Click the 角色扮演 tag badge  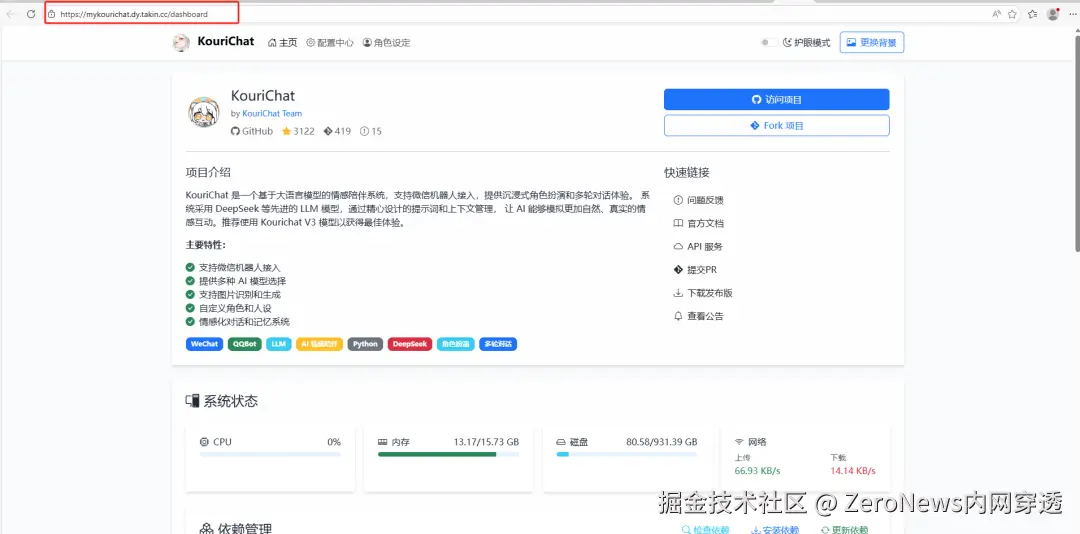[x=455, y=344]
